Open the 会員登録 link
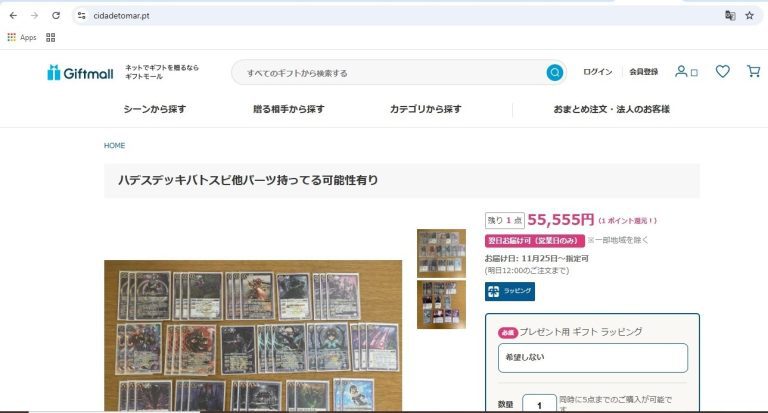This screenshot has height=413, width=768. click(644, 72)
